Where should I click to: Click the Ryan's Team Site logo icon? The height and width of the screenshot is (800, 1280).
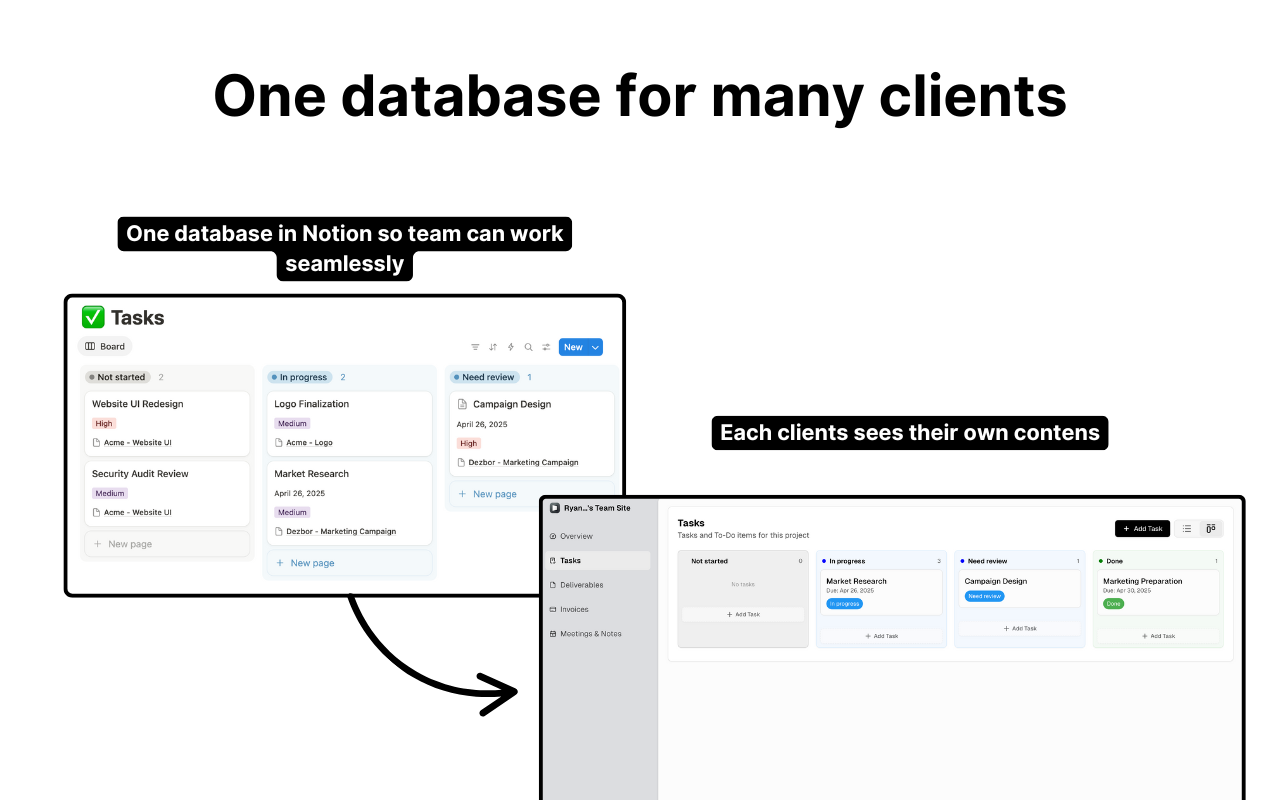click(x=555, y=507)
